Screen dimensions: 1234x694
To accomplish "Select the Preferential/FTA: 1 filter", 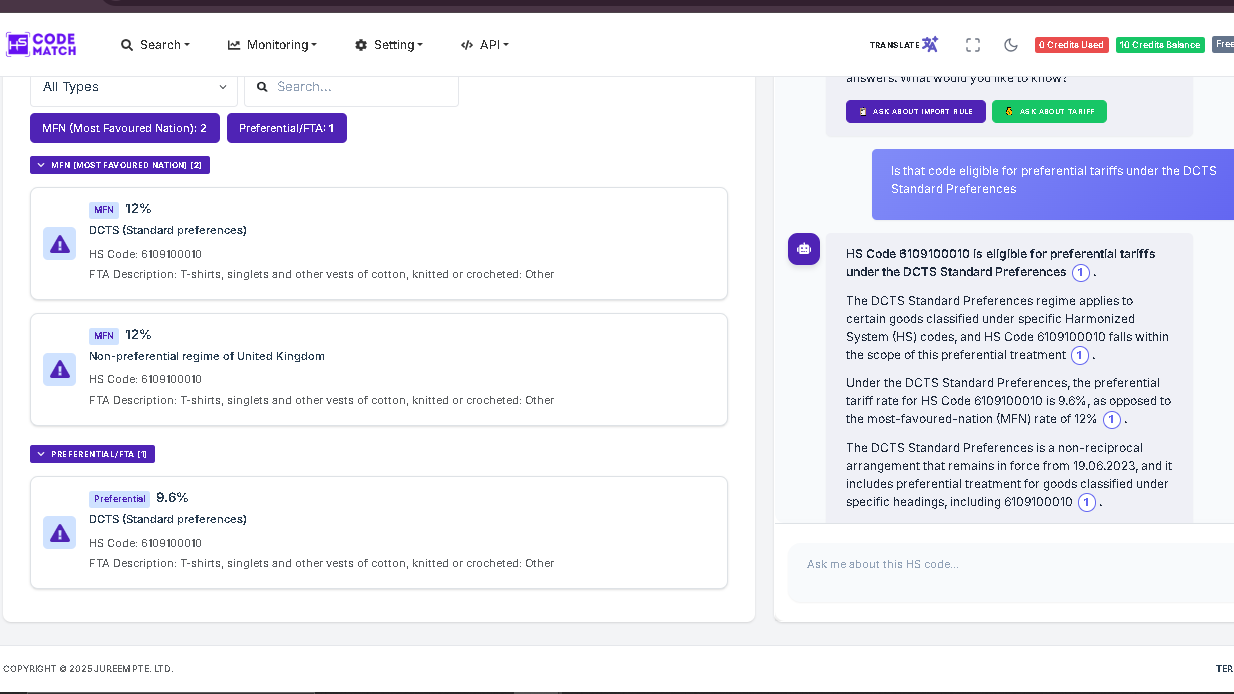I will pos(286,128).
